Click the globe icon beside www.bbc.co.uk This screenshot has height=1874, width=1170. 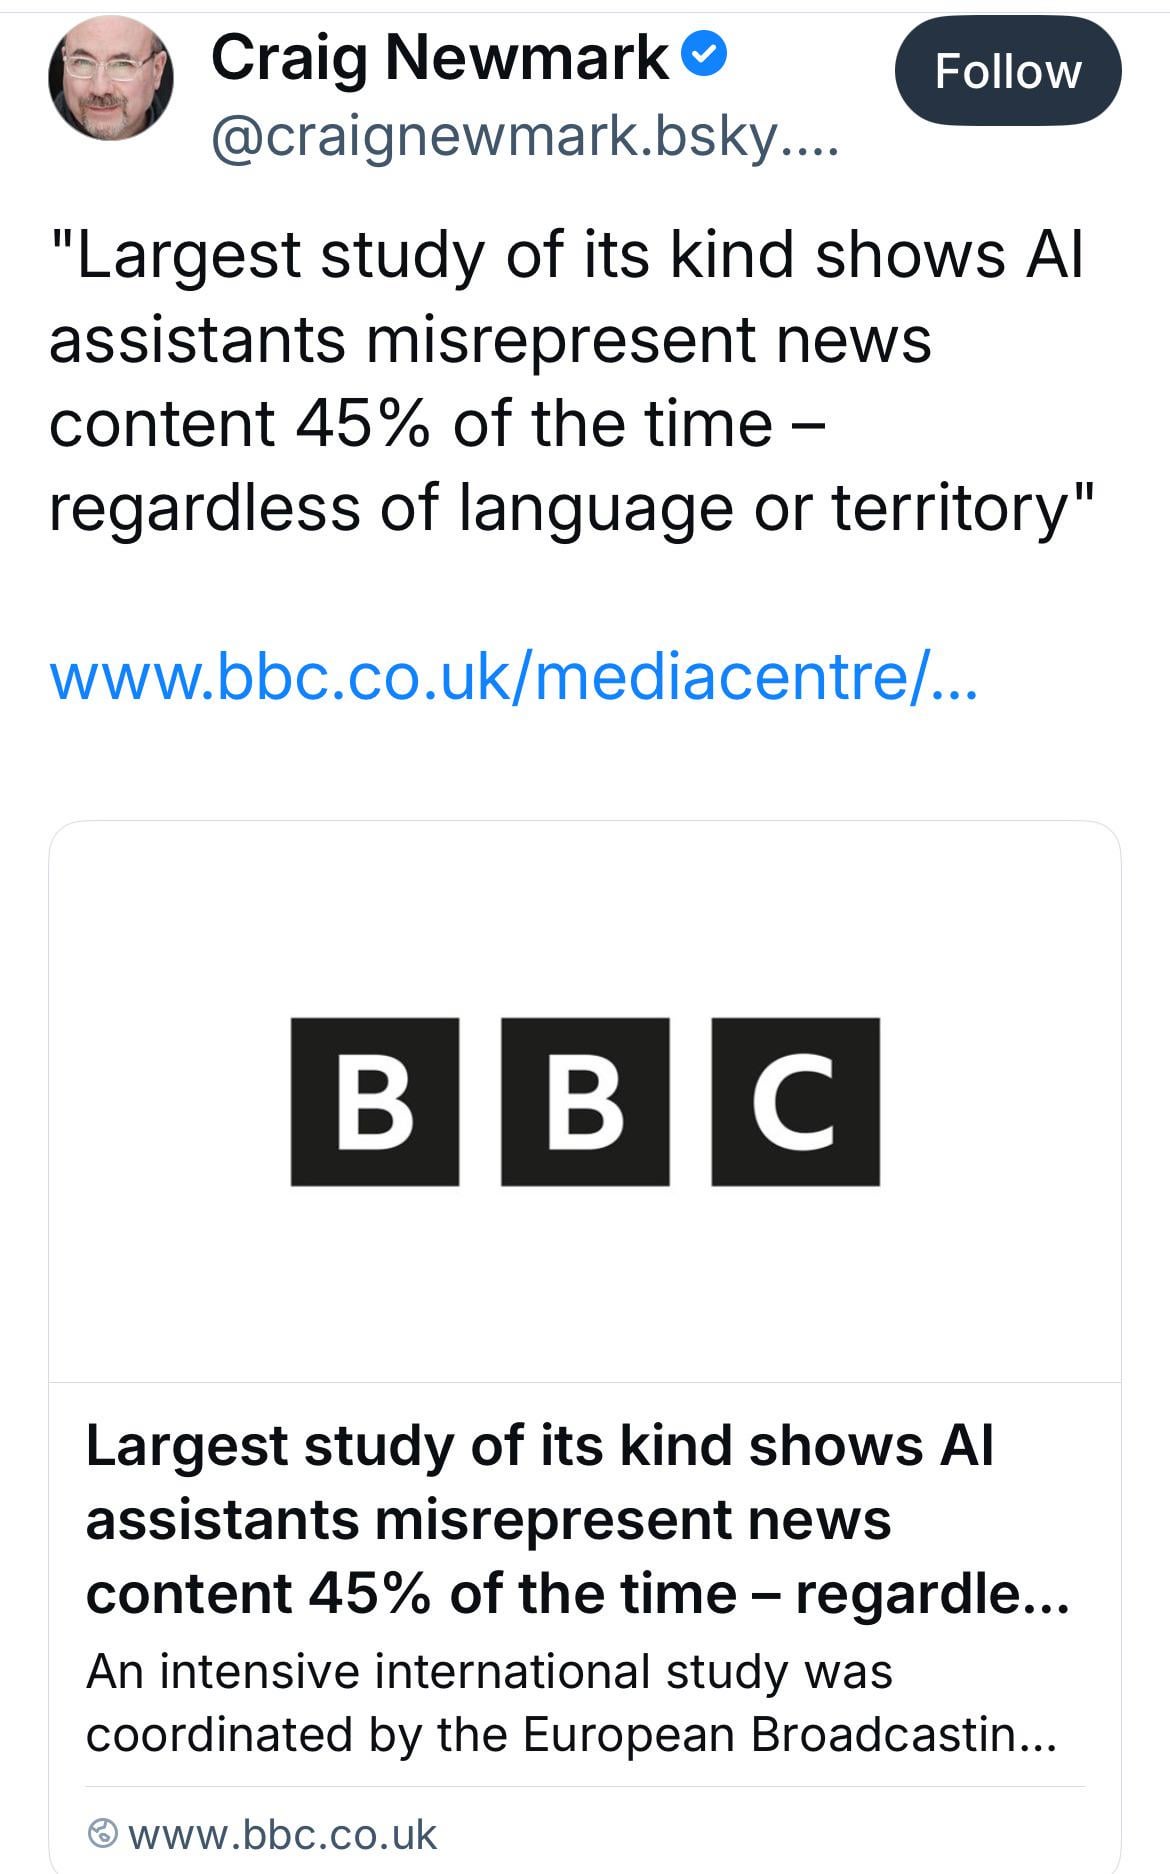(103, 1834)
